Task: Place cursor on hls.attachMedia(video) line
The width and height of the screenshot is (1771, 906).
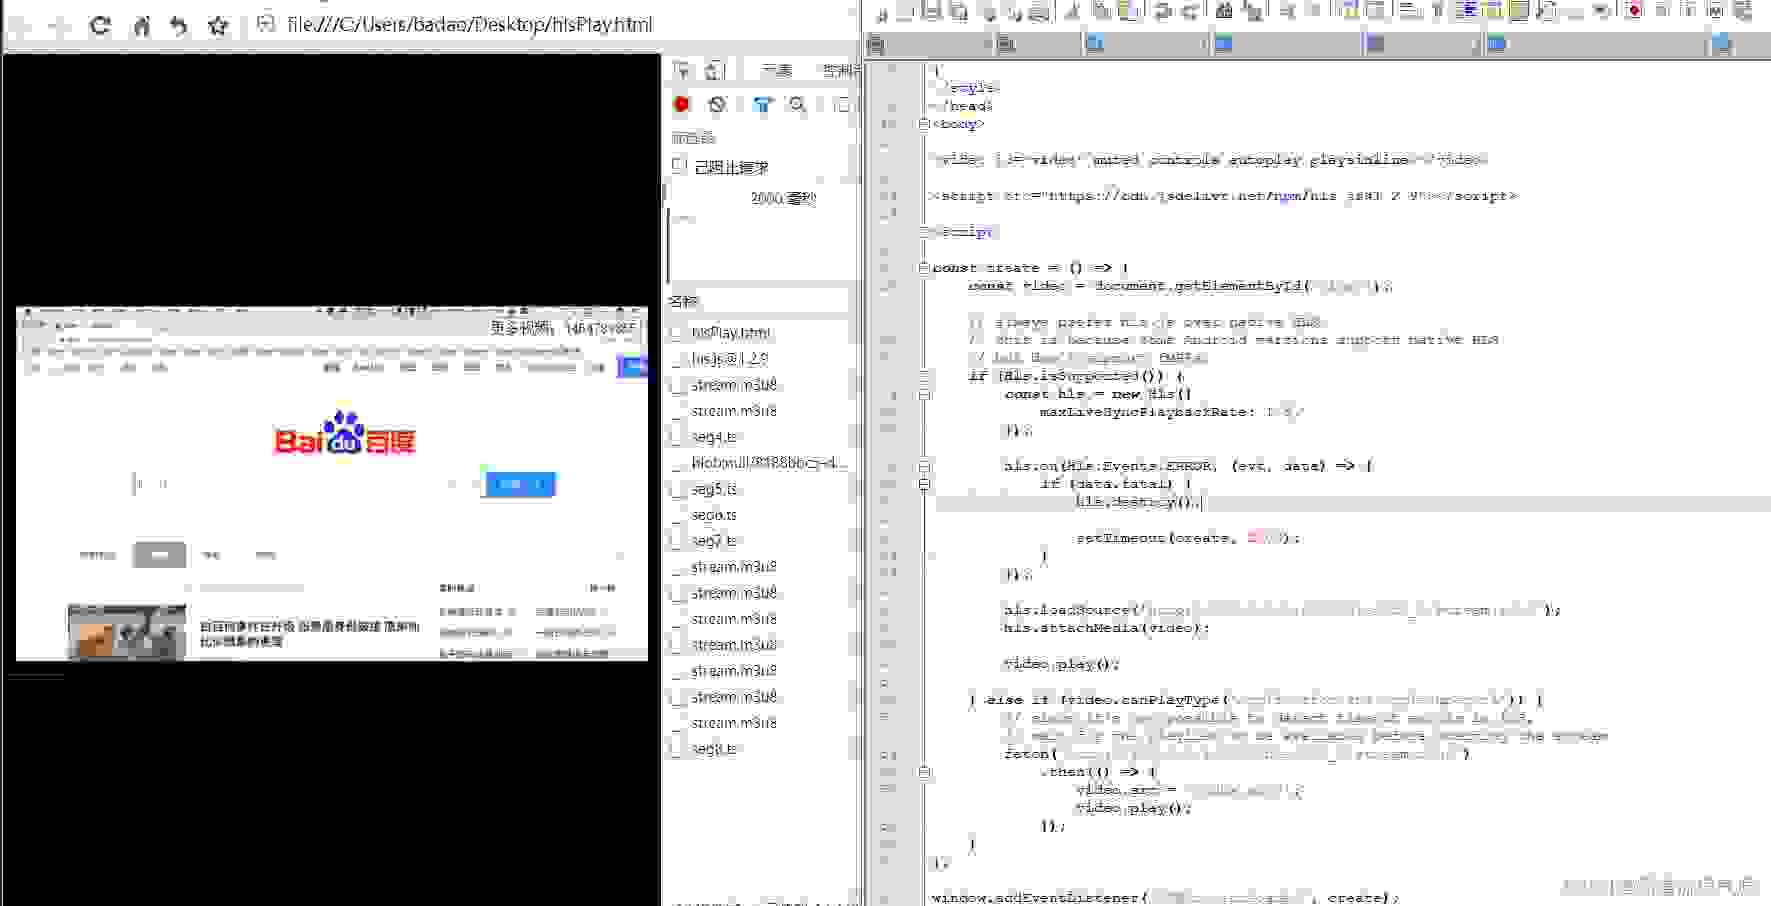Action: click(1106, 628)
